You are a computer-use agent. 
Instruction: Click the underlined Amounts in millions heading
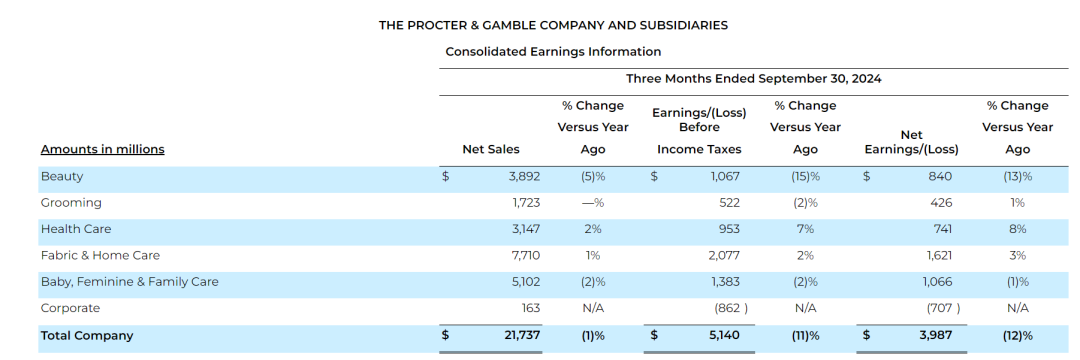point(103,149)
